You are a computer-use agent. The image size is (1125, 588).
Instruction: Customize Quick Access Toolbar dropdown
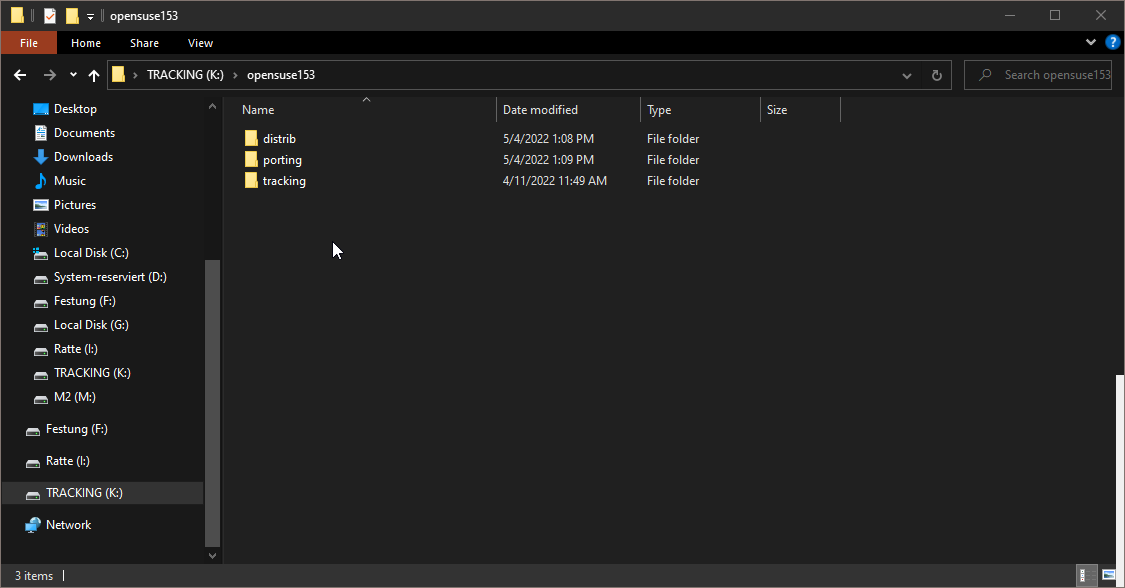point(90,16)
